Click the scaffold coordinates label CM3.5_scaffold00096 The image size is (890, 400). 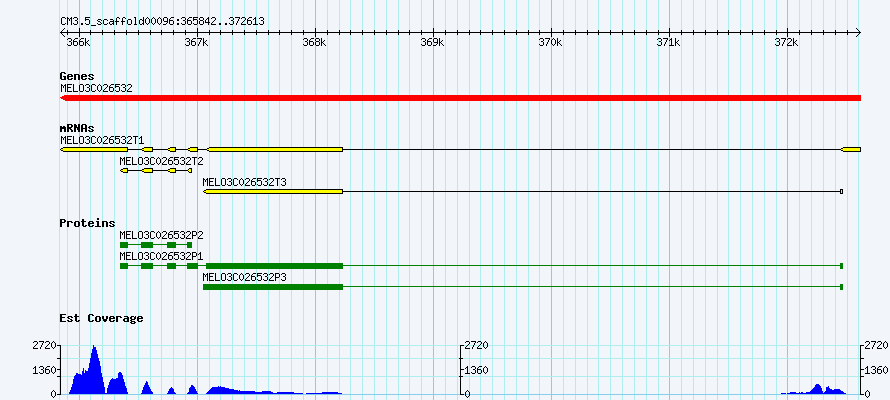[x=162, y=22]
